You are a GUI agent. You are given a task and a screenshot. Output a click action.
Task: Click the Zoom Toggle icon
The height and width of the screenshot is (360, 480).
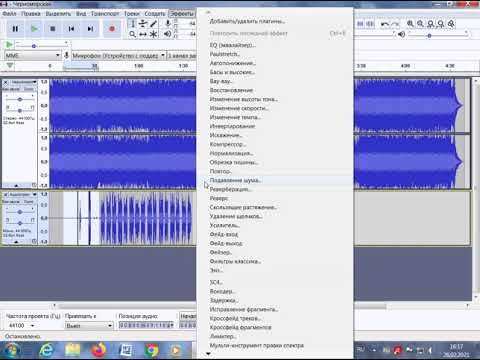451,24
